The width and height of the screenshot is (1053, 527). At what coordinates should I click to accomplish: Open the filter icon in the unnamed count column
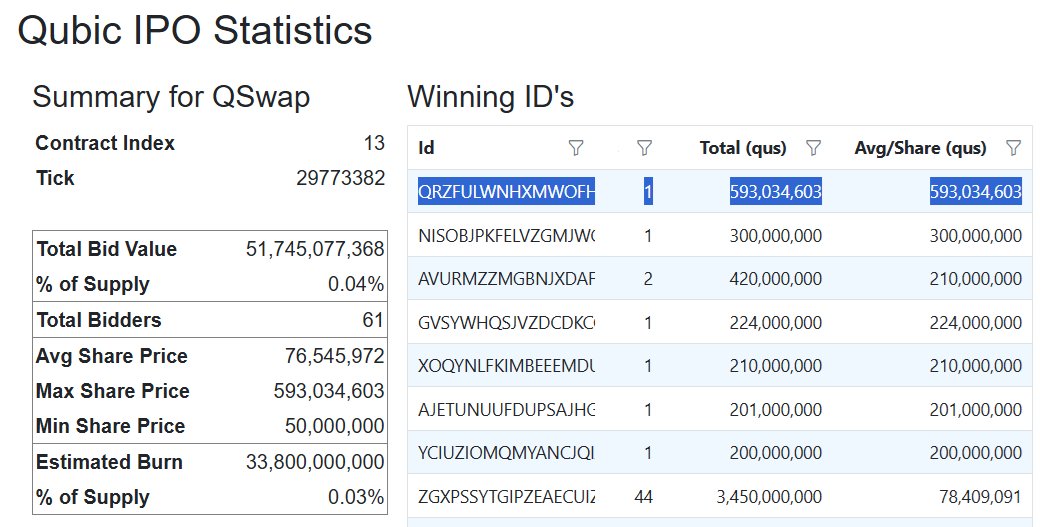(644, 148)
